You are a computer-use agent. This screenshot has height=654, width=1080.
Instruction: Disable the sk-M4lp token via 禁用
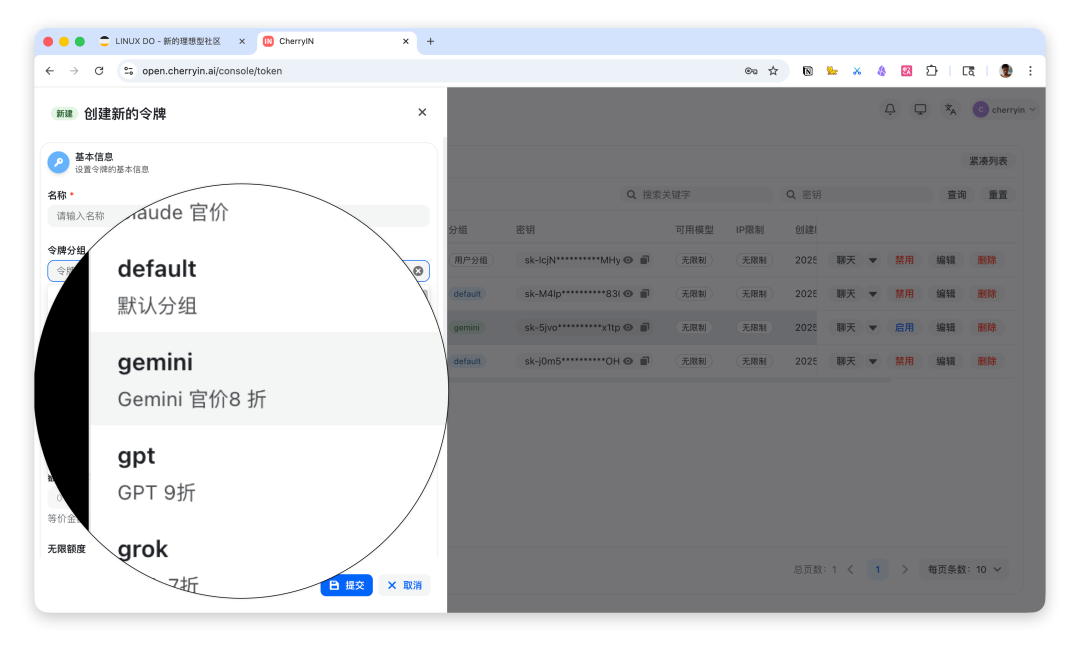[x=904, y=294]
